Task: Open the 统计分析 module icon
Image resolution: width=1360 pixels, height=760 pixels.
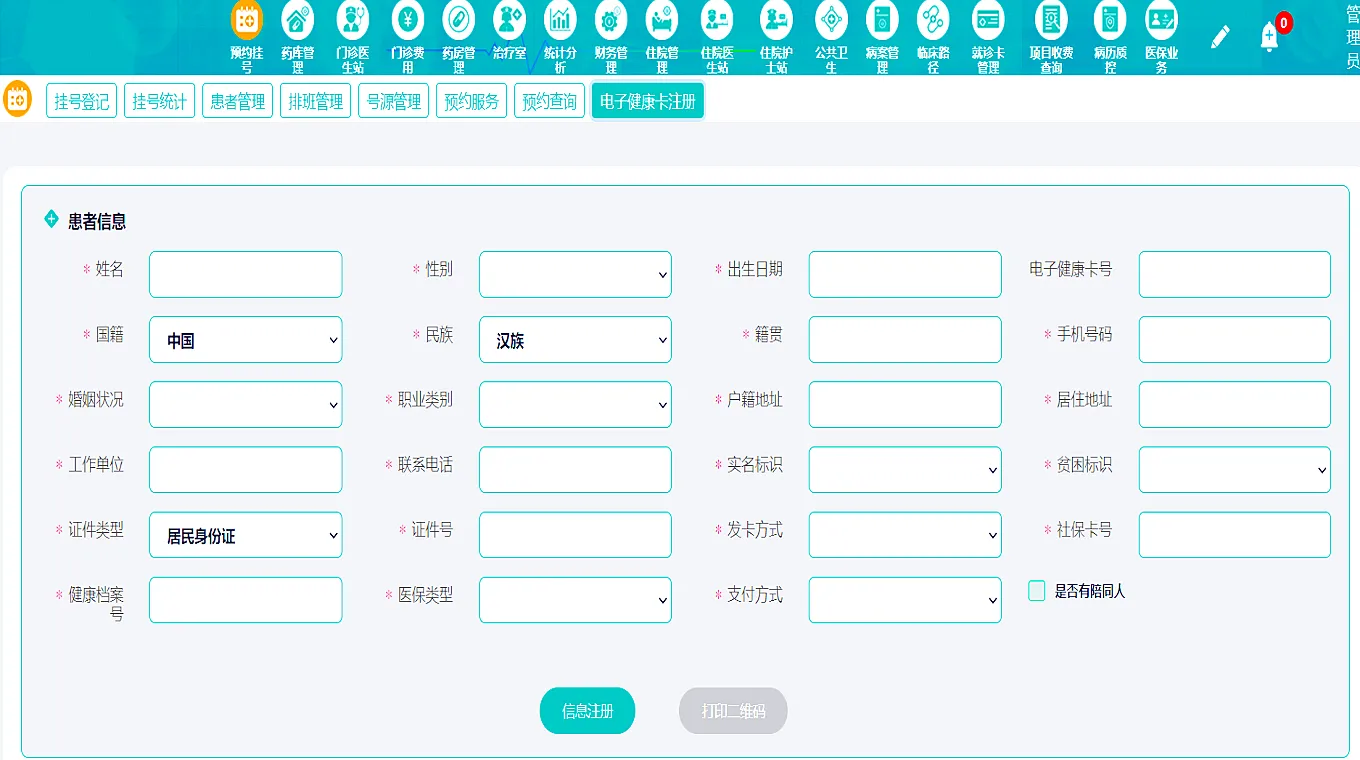Action: pos(560,20)
